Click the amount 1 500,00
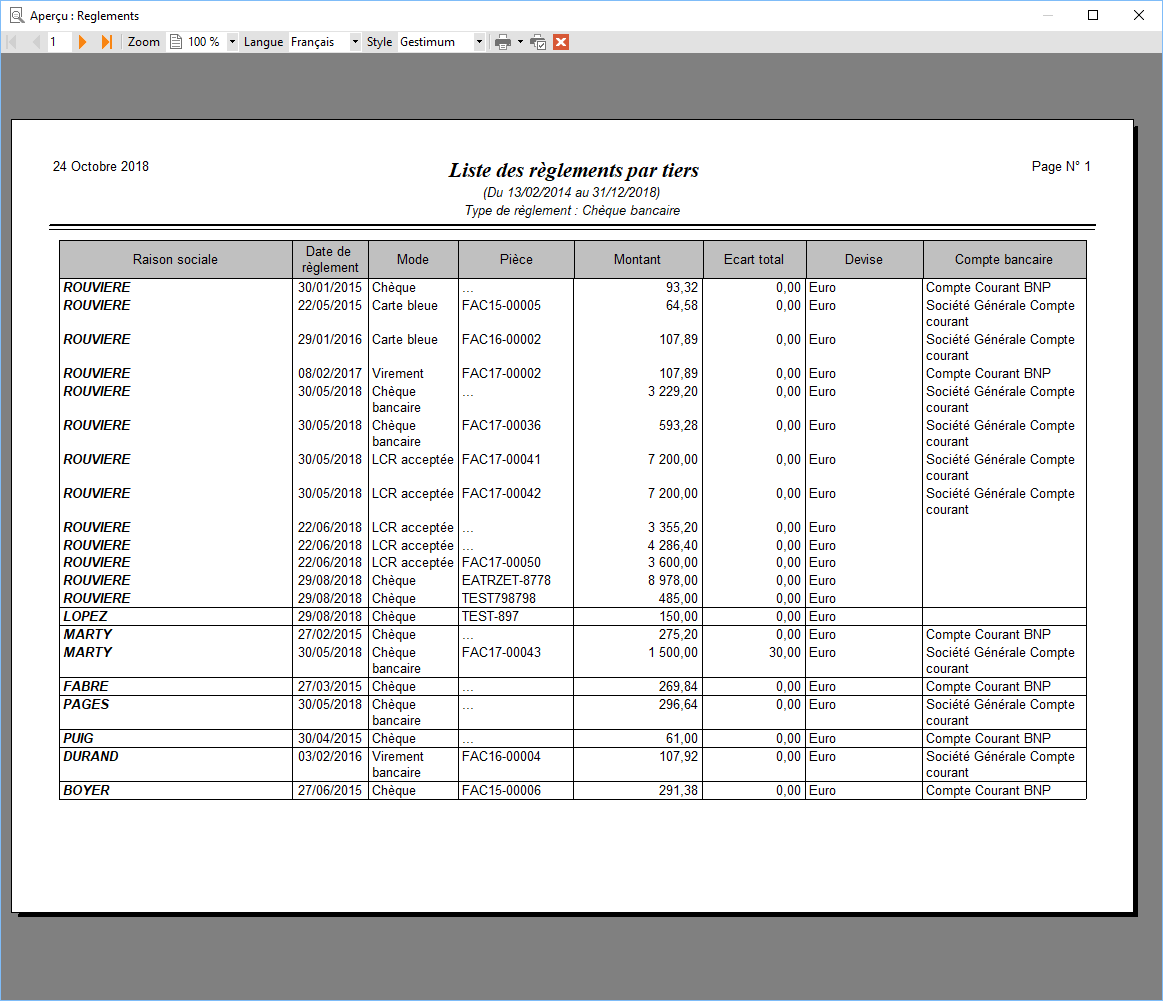The width and height of the screenshot is (1163, 1001). coord(673,653)
